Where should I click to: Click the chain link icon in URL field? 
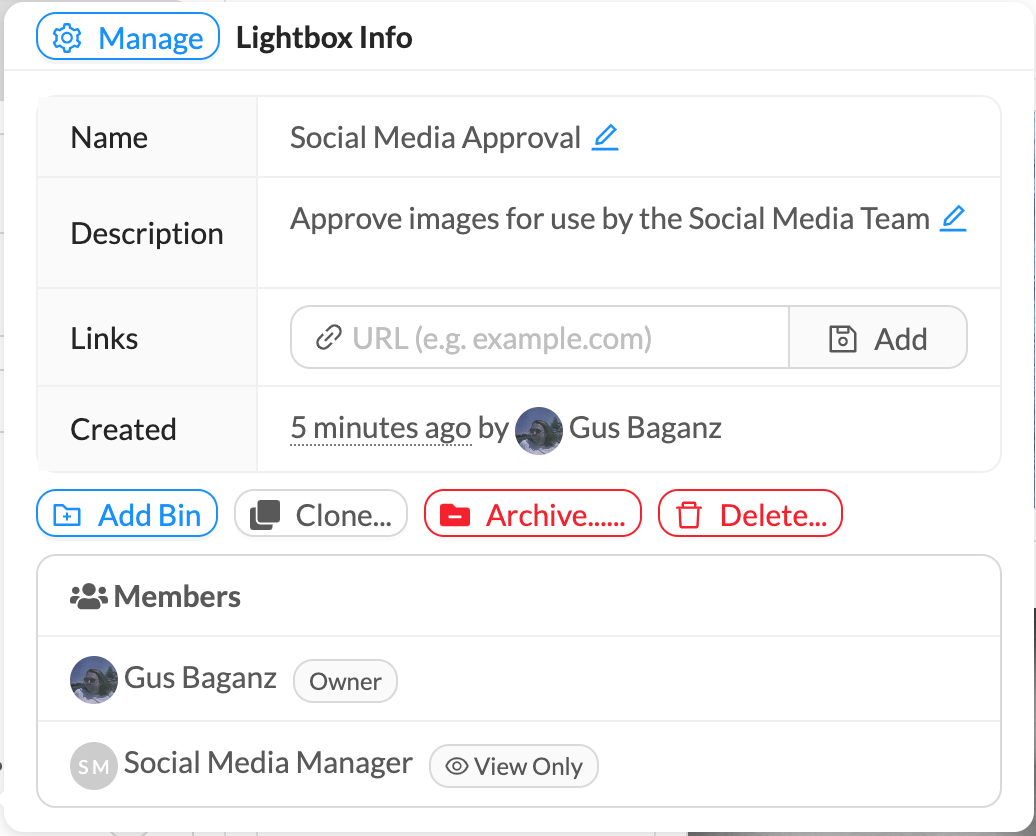pos(327,338)
